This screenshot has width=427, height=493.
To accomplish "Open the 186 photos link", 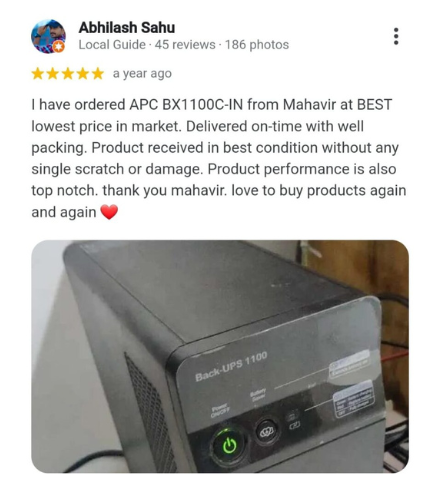I will click(x=257, y=45).
